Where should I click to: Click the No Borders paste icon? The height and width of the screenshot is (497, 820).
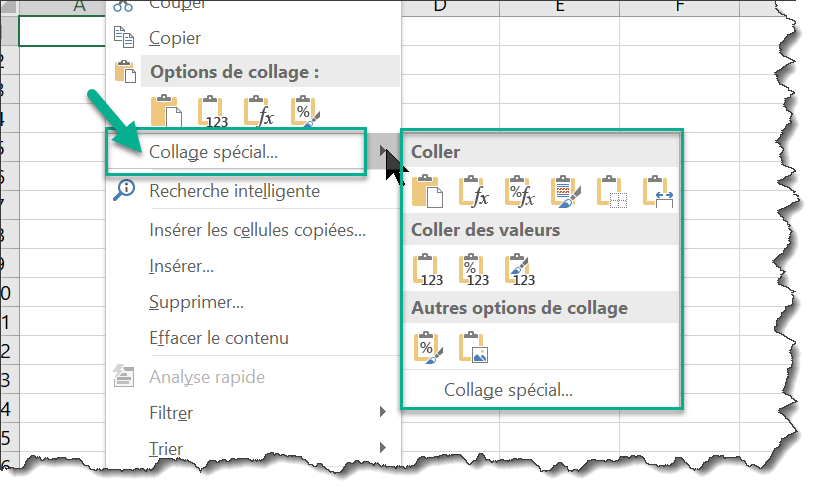coord(611,191)
